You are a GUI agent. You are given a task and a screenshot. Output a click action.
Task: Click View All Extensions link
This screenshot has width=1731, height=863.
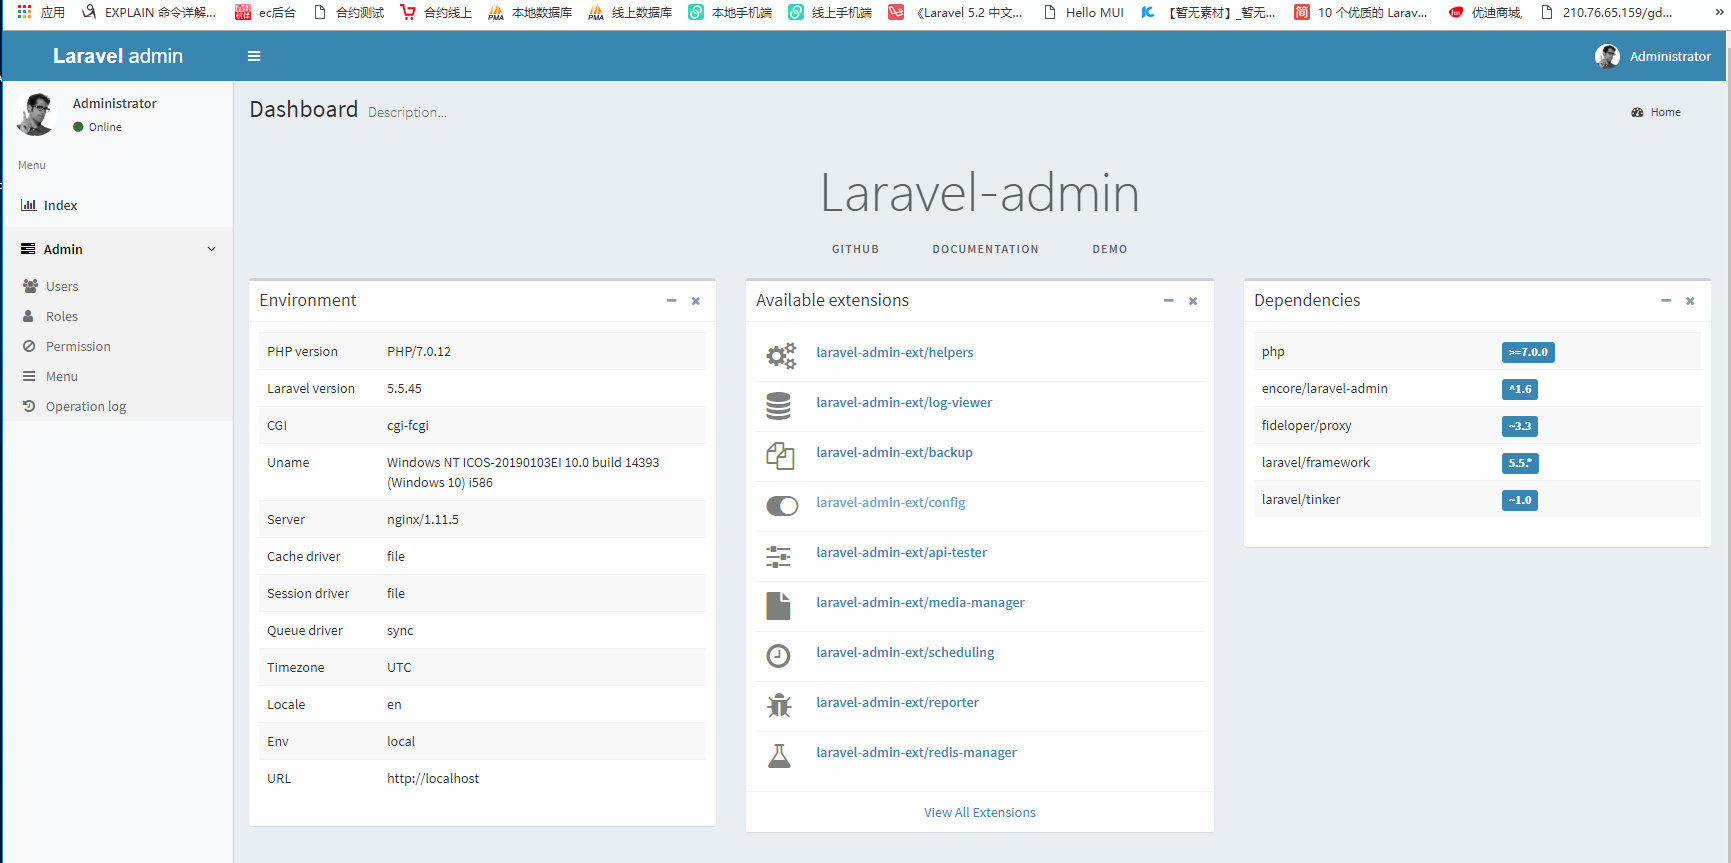pos(980,812)
